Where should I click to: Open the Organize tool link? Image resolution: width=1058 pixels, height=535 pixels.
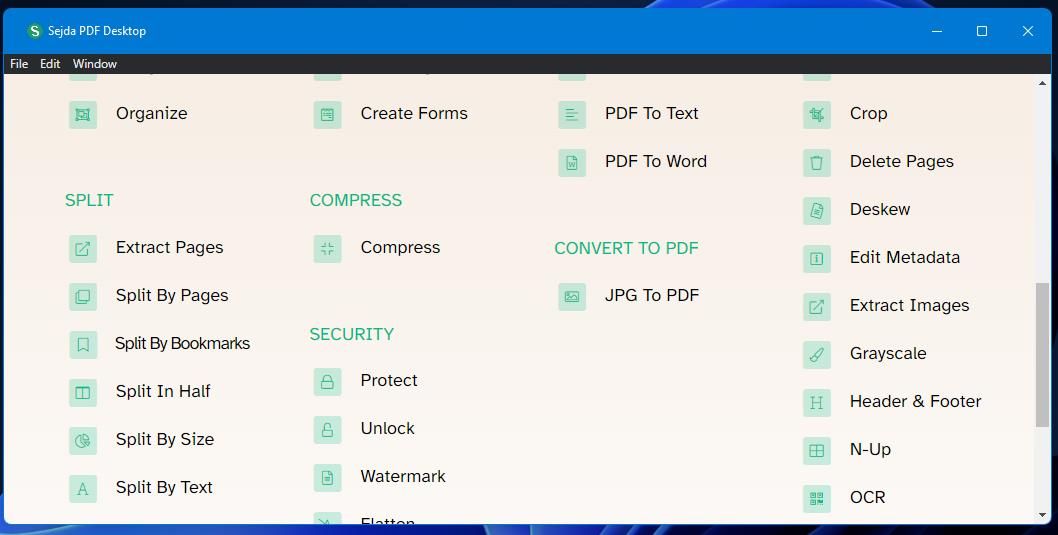(152, 113)
